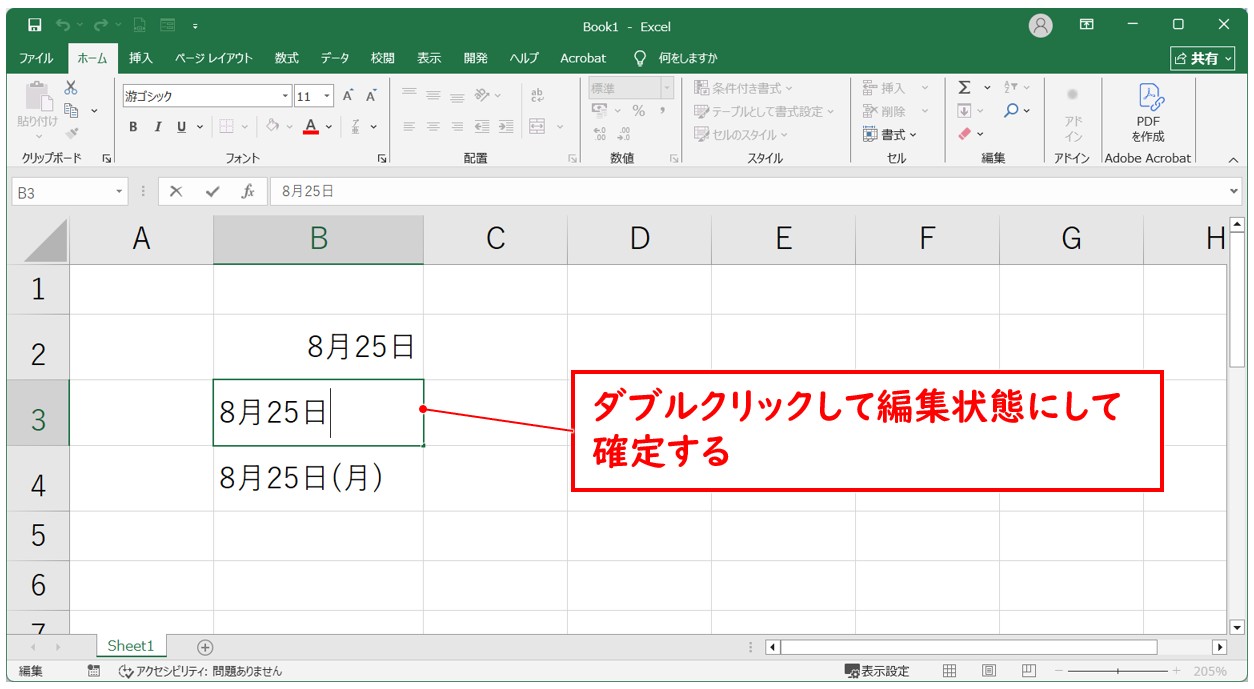Open the Page Layout tab
Screen dimensions: 1254x689
click(x=214, y=58)
